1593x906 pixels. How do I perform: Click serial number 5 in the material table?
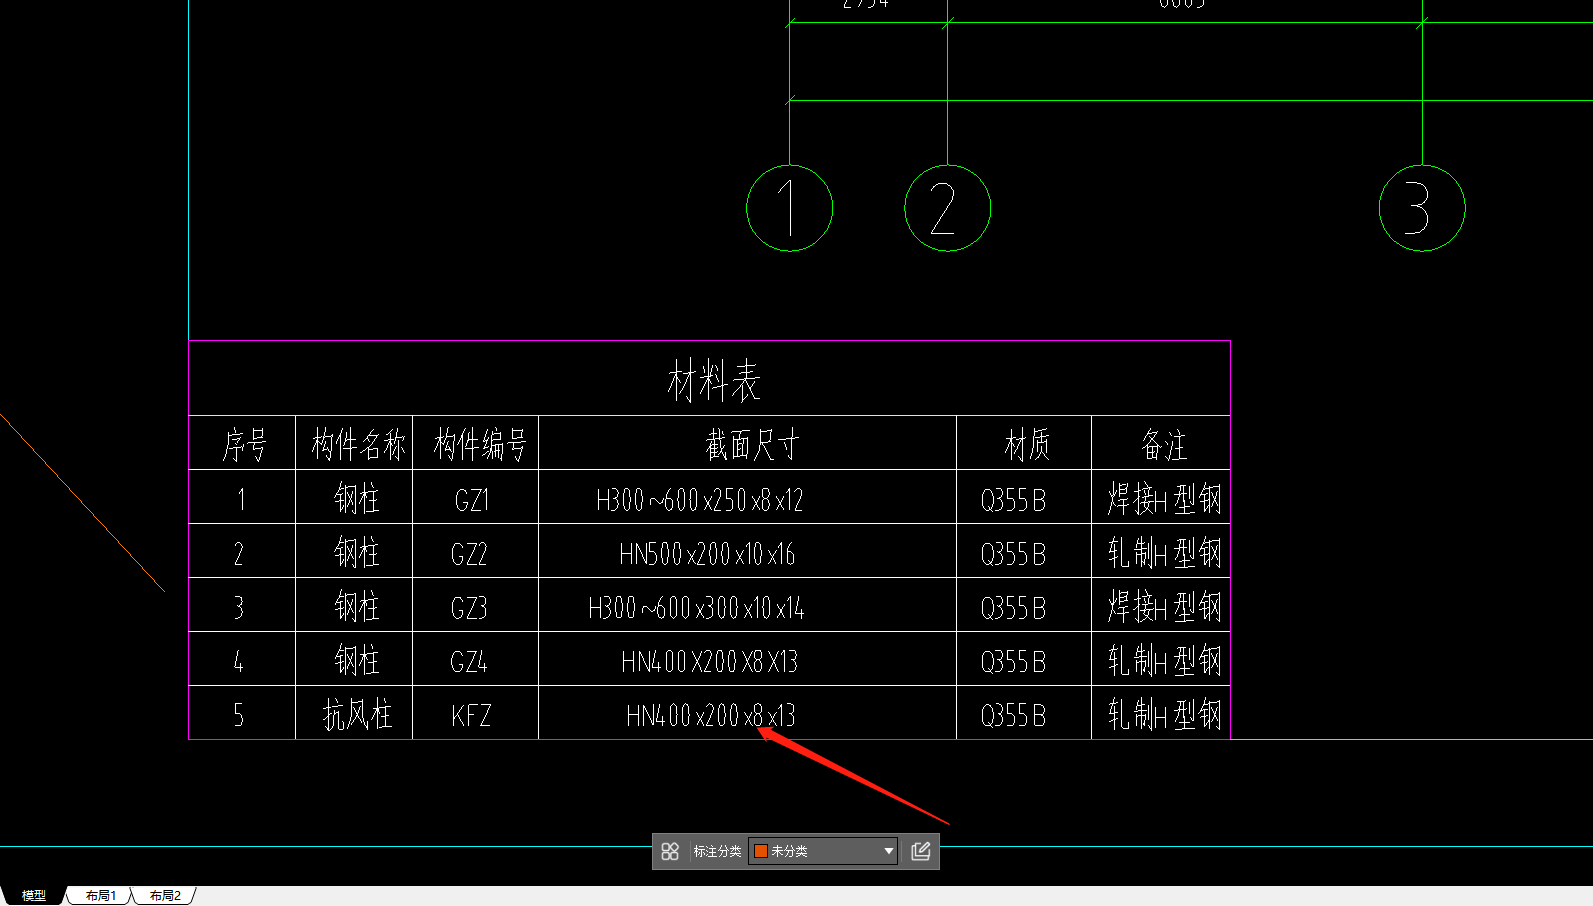(238, 715)
